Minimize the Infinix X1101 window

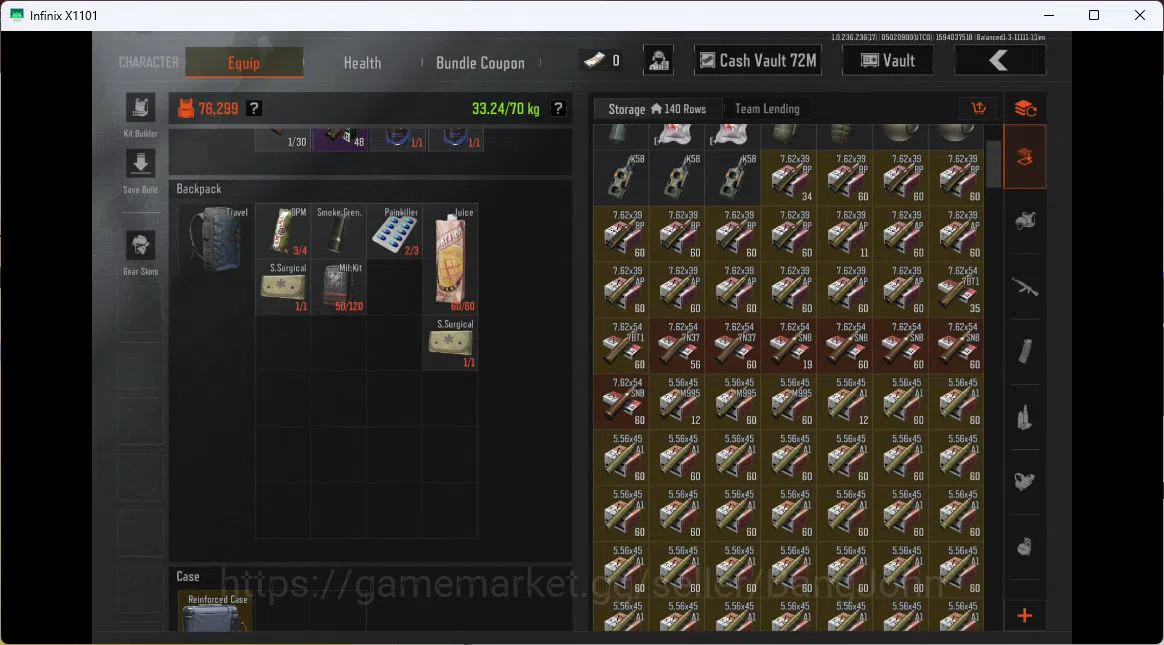(1048, 15)
